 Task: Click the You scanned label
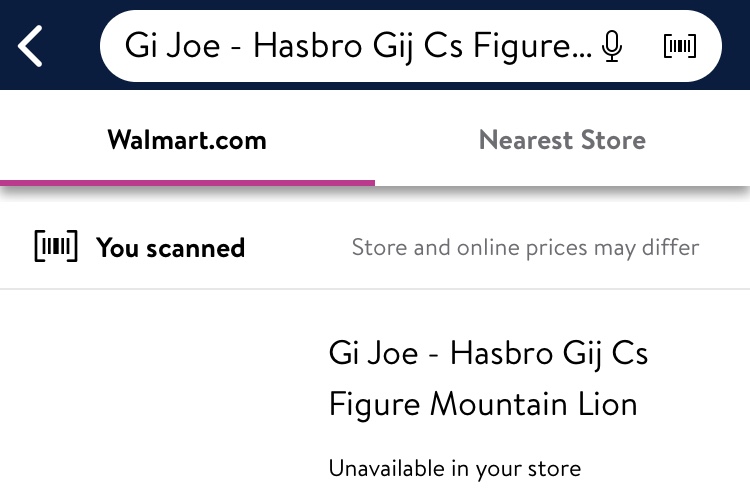click(x=170, y=248)
